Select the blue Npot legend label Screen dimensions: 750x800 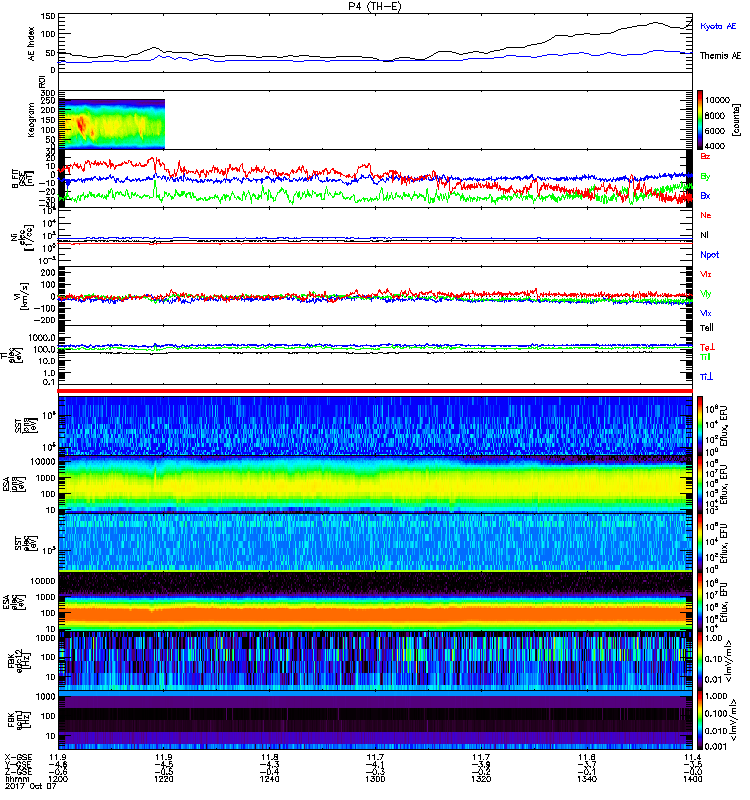tap(709, 255)
